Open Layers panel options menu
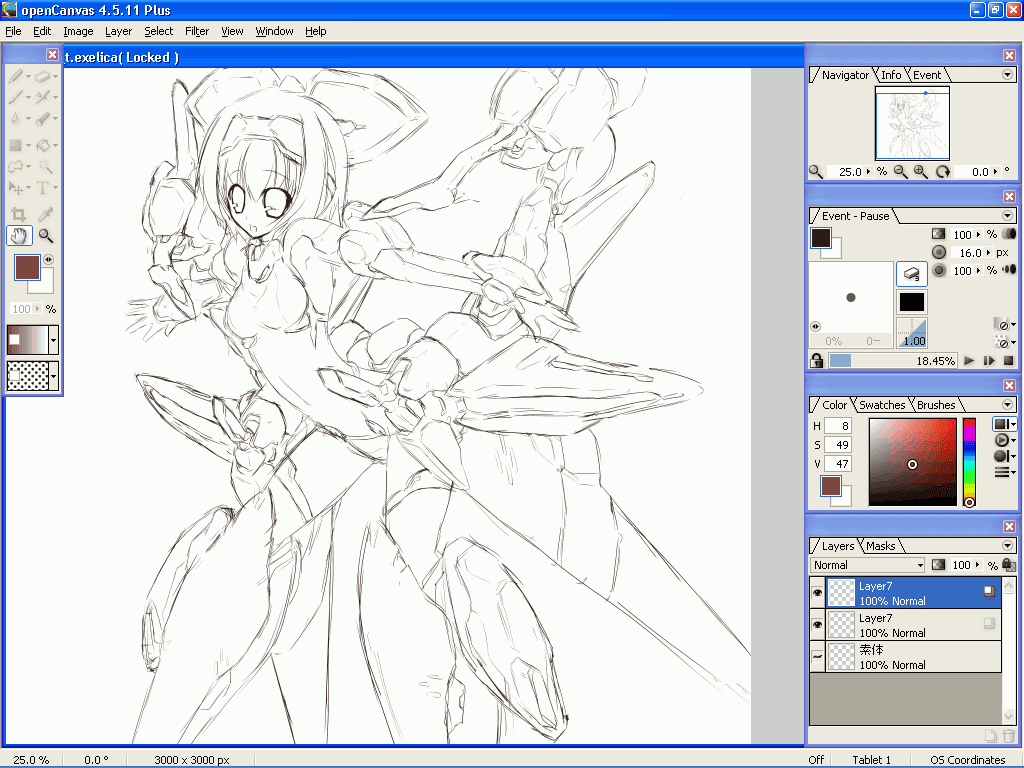 1008,546
